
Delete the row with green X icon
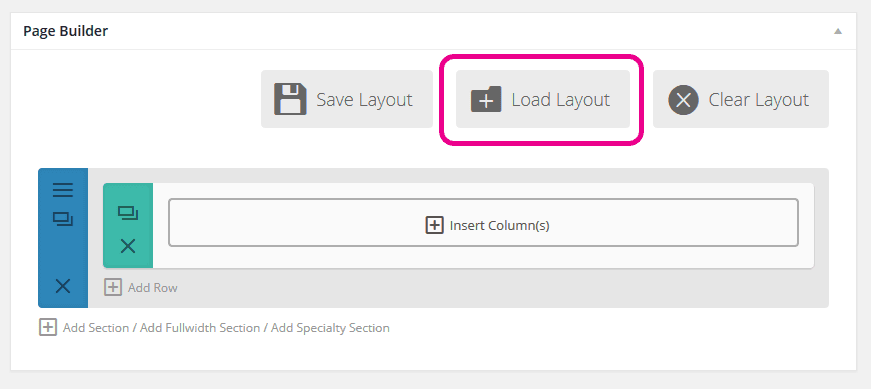click(128, 246)
